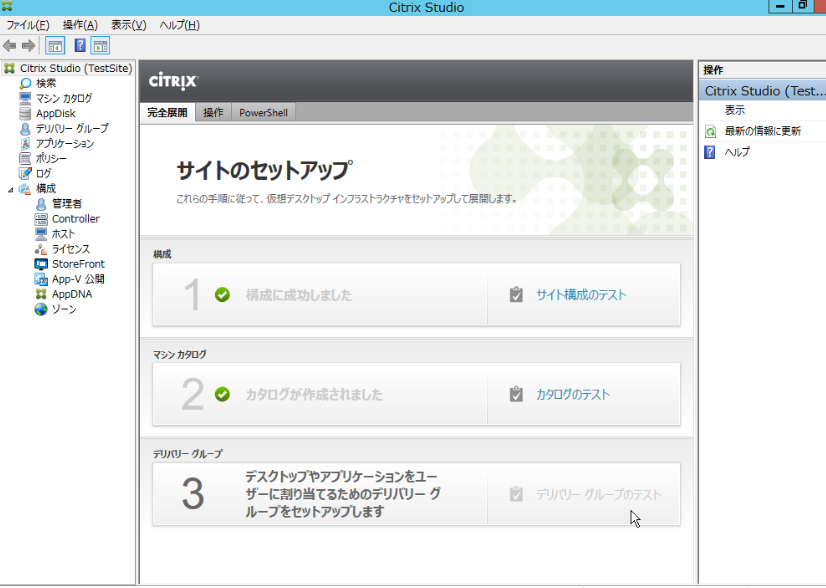Switch to the 操作 tab
This screenshot has height=588, width=826.
[213, 112]
